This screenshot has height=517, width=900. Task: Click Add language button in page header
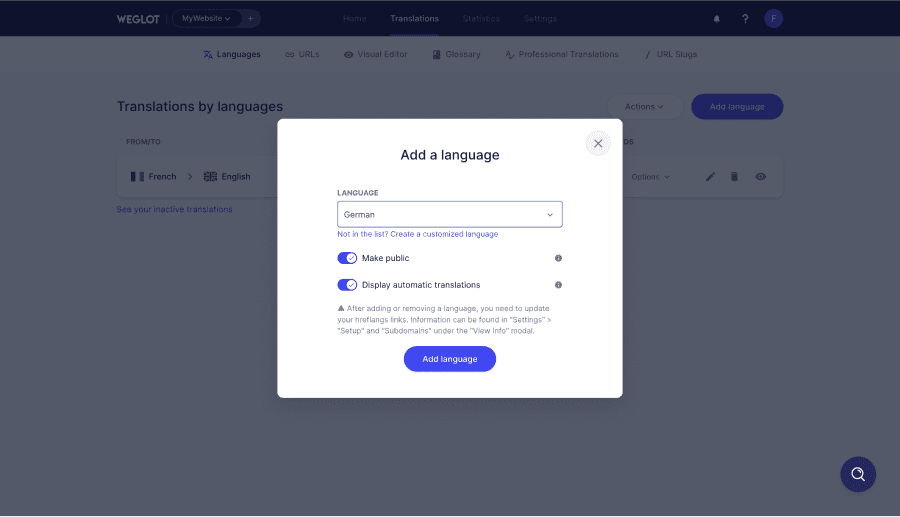coord(737,107)
